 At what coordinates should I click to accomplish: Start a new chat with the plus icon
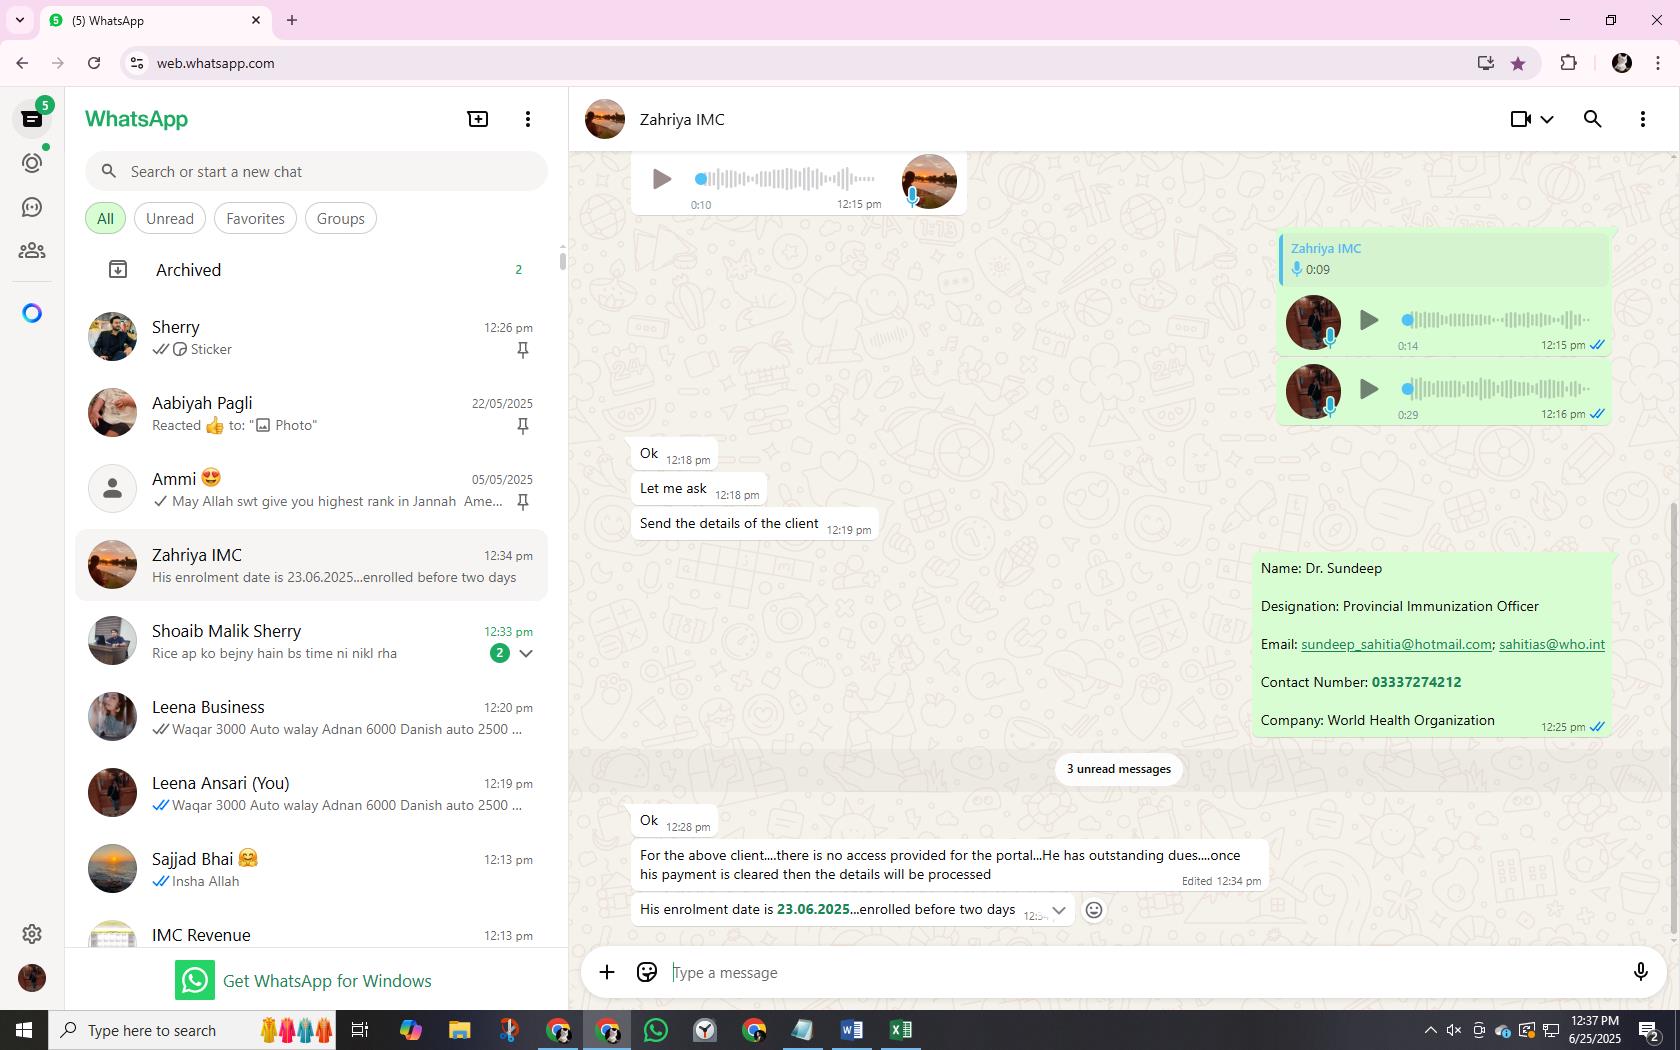click(x=478, y=119)
